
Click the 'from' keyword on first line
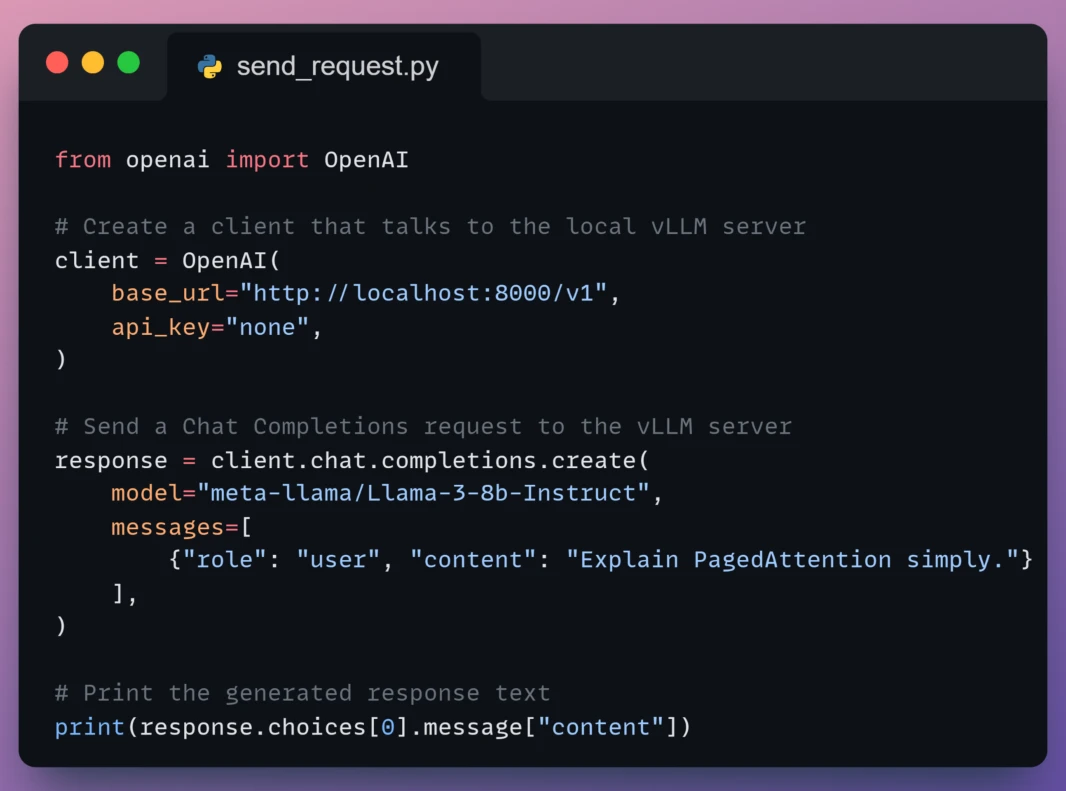tap(83, 160)
